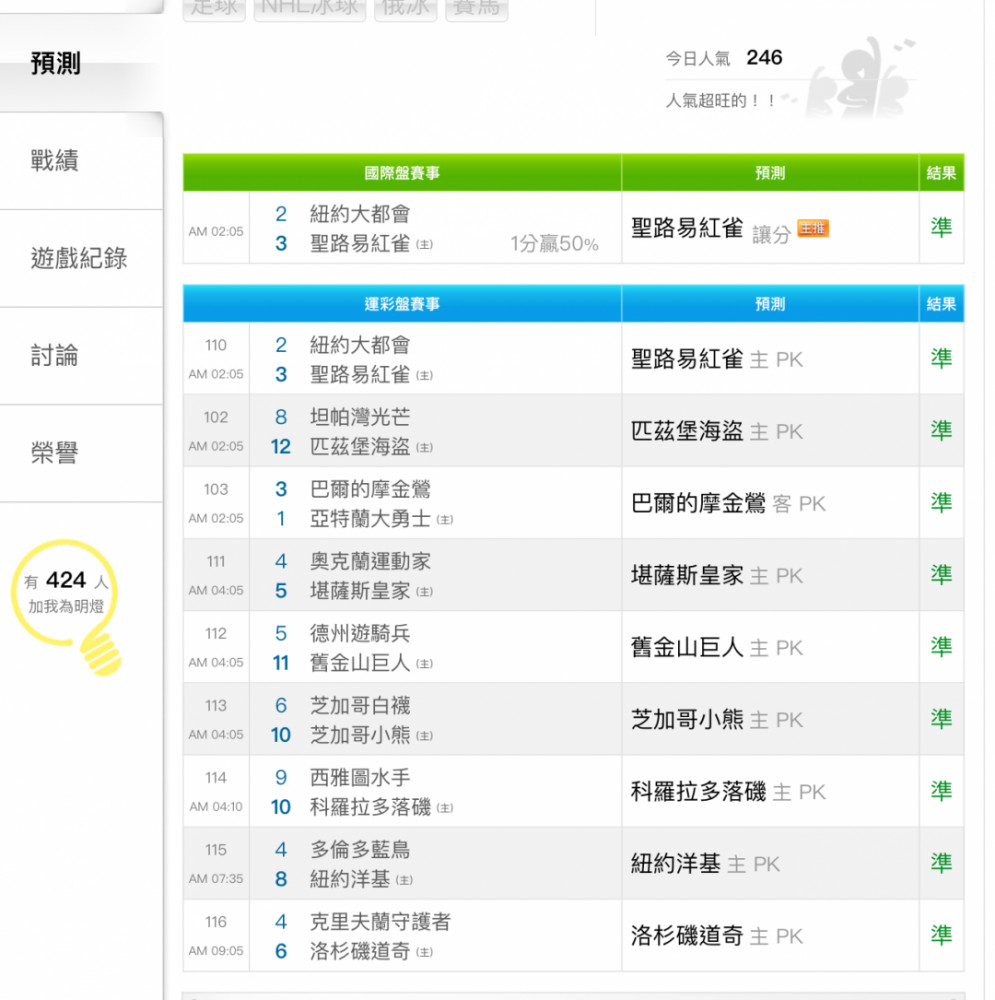
Task: Switch to the 戰績 sidebar tab
Action: tap(55, 160)
